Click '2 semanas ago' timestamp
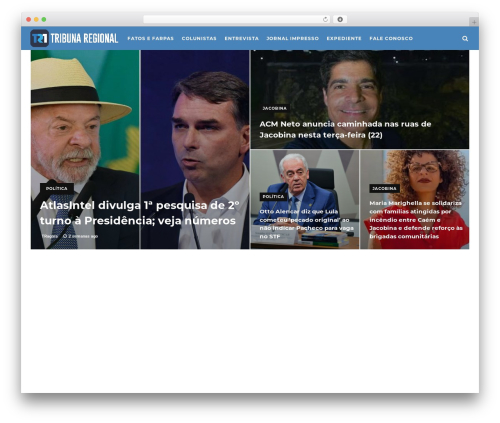Image resolution: width=500 pixels, height=423 pixels. pyautogui.click(x=81, y=236)
